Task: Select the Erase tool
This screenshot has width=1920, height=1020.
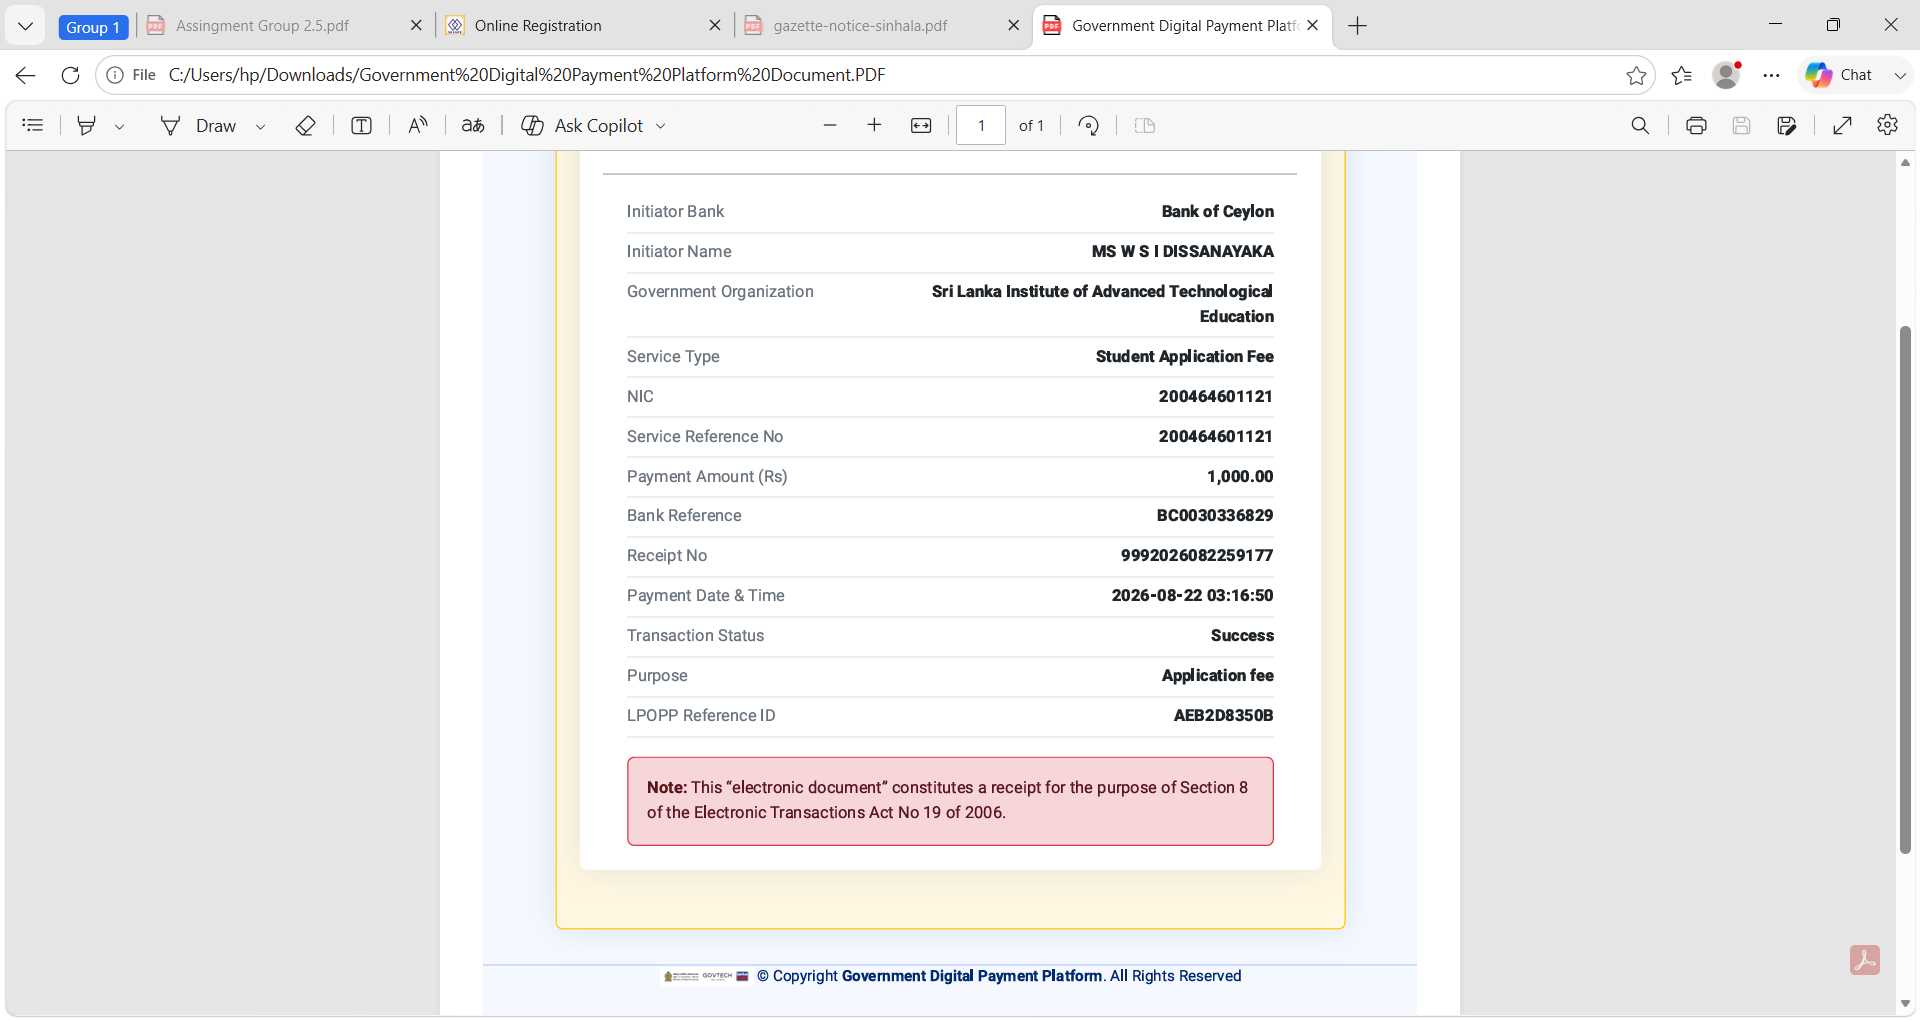Action: (305, 125)
